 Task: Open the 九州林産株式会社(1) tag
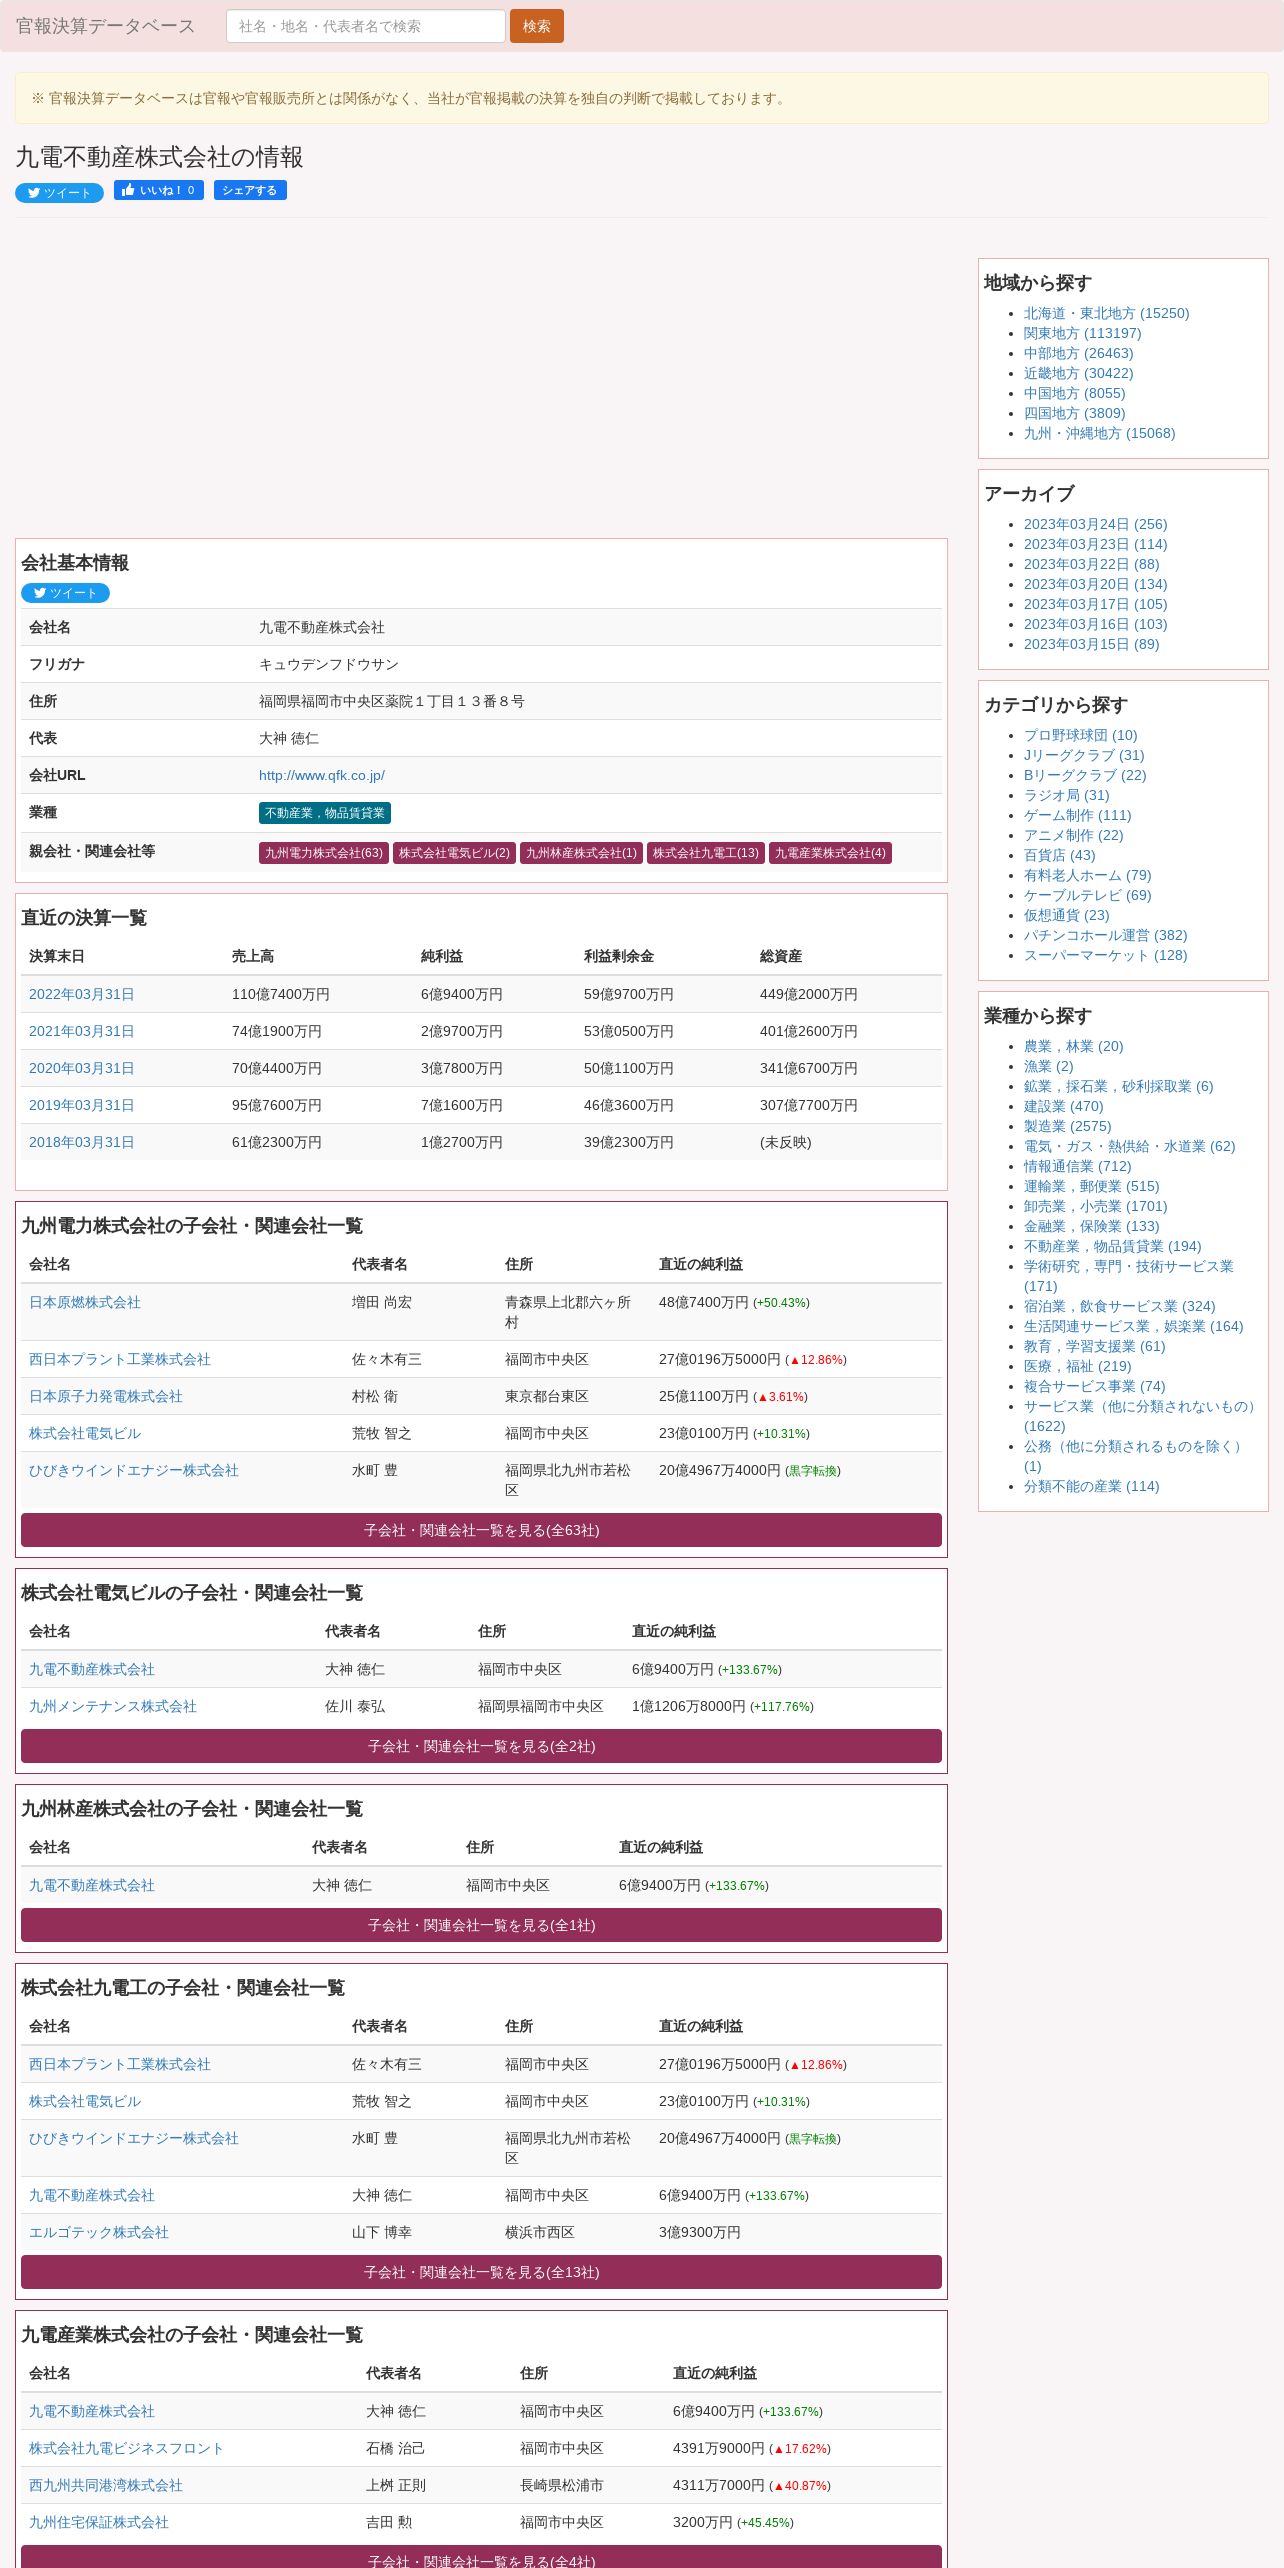(x=581, y=853)
